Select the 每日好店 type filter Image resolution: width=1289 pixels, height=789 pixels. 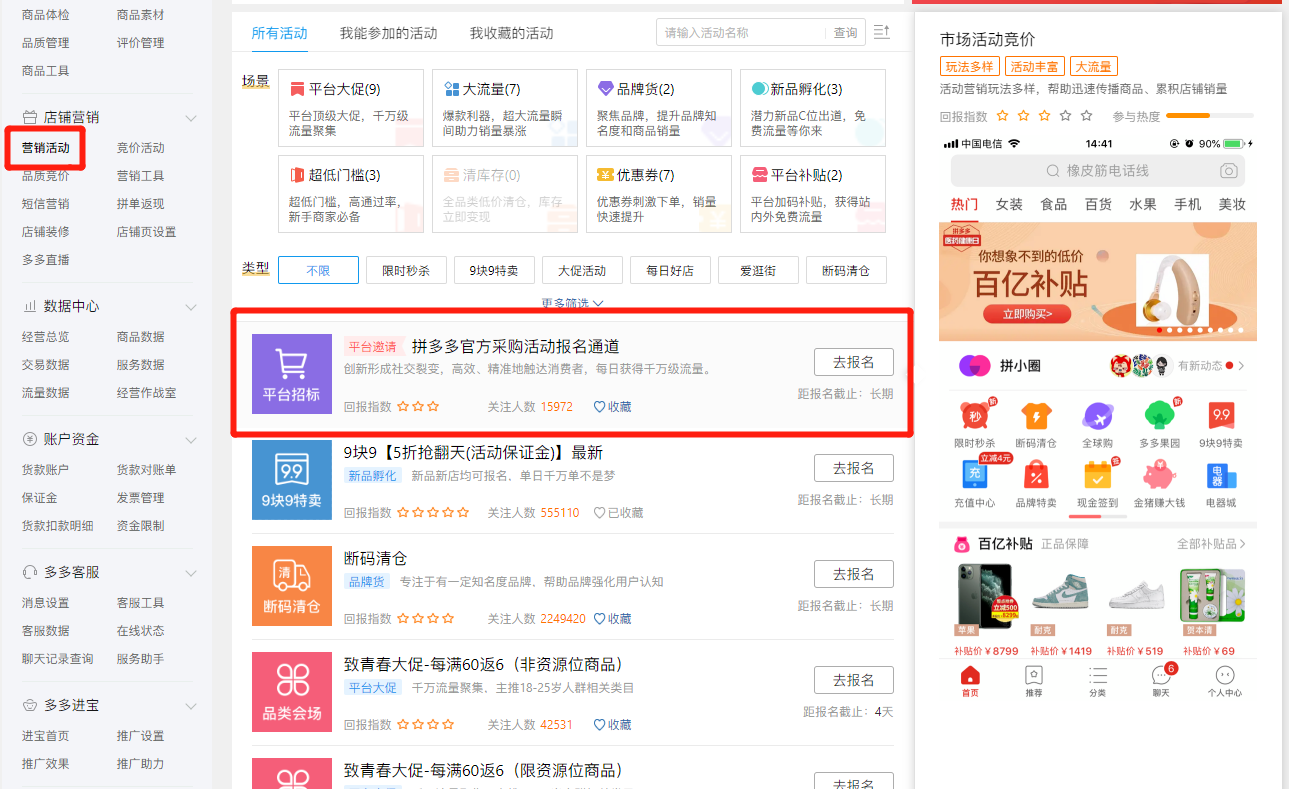[670, 270]
